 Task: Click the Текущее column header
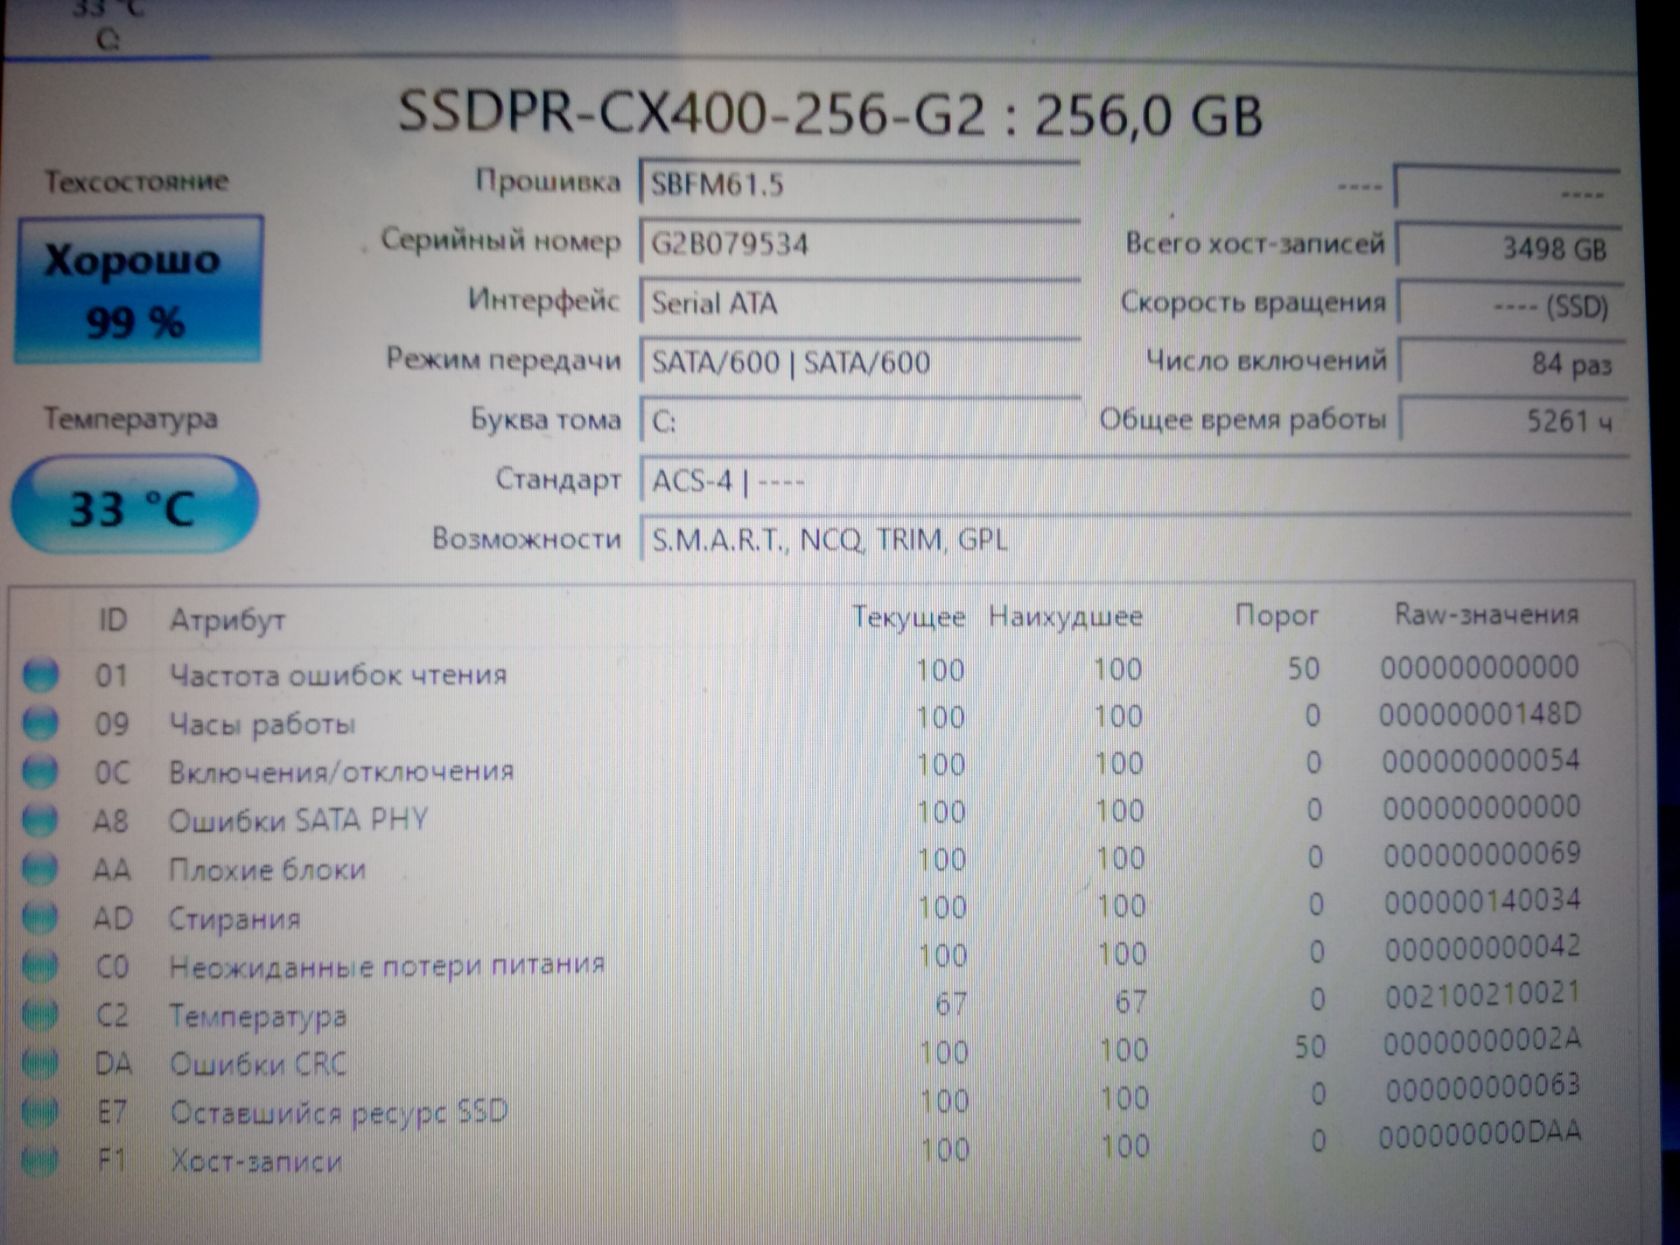pos(908,617)
